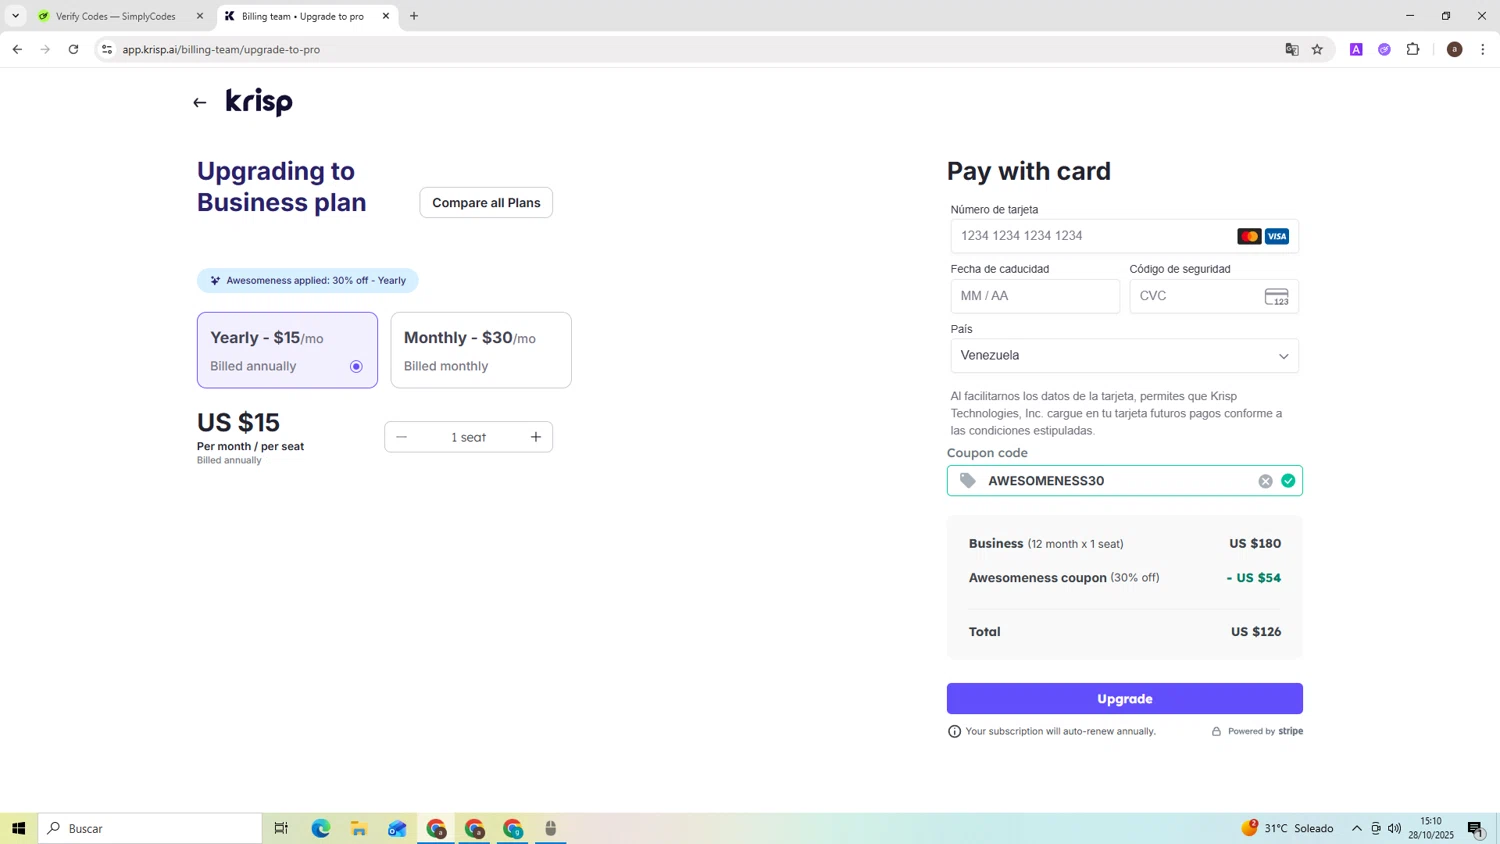This screenshot has height=844, width=1500.
Task: Click the Upgrade button
Action: [x=1125, y=698]
